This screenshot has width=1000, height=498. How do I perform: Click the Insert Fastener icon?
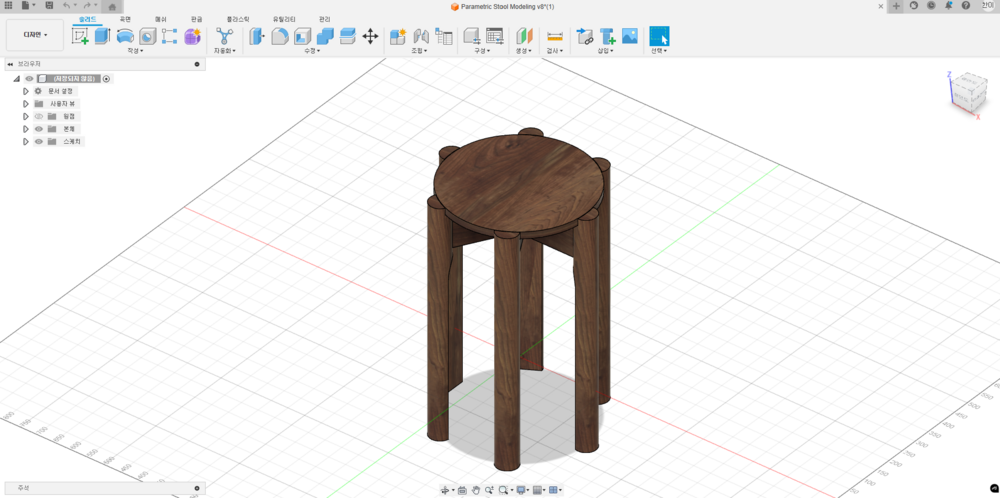click(x=607, y=36)
